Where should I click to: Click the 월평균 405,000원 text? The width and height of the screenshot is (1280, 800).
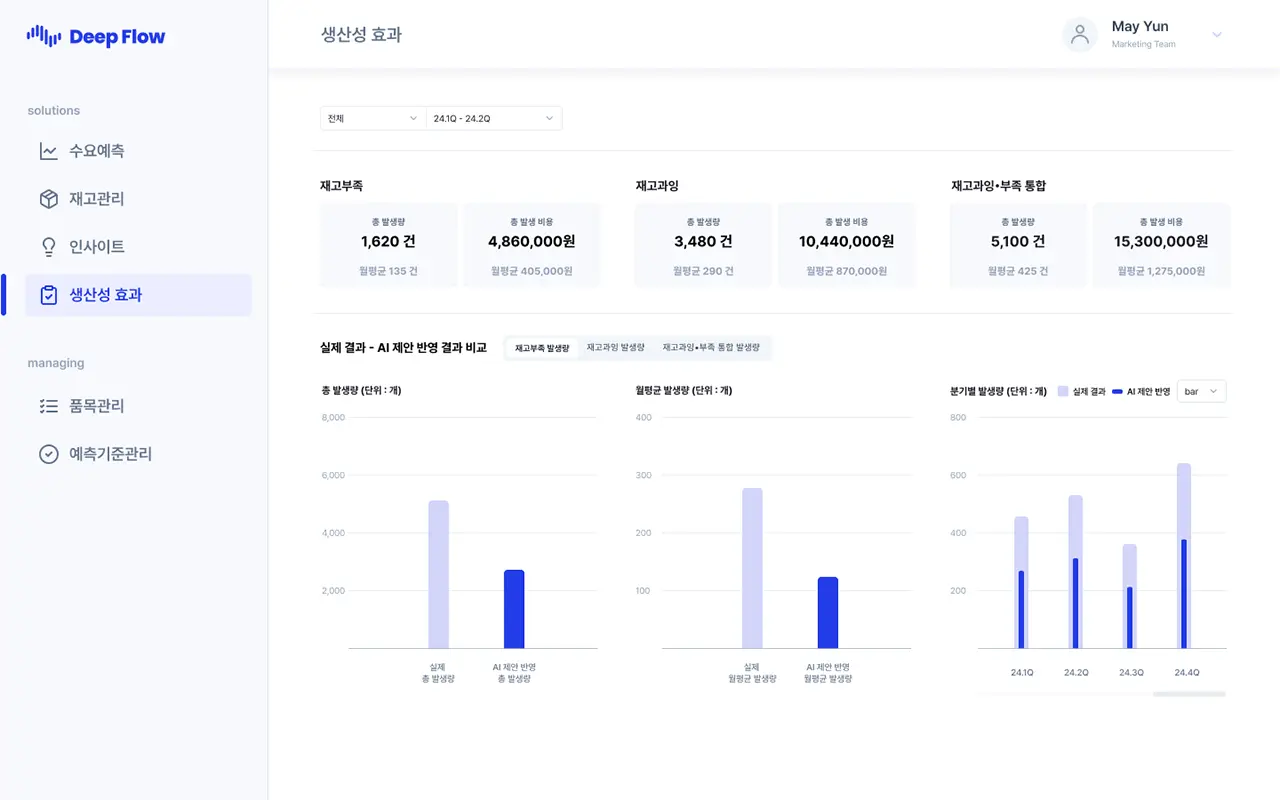pos(532,271)
